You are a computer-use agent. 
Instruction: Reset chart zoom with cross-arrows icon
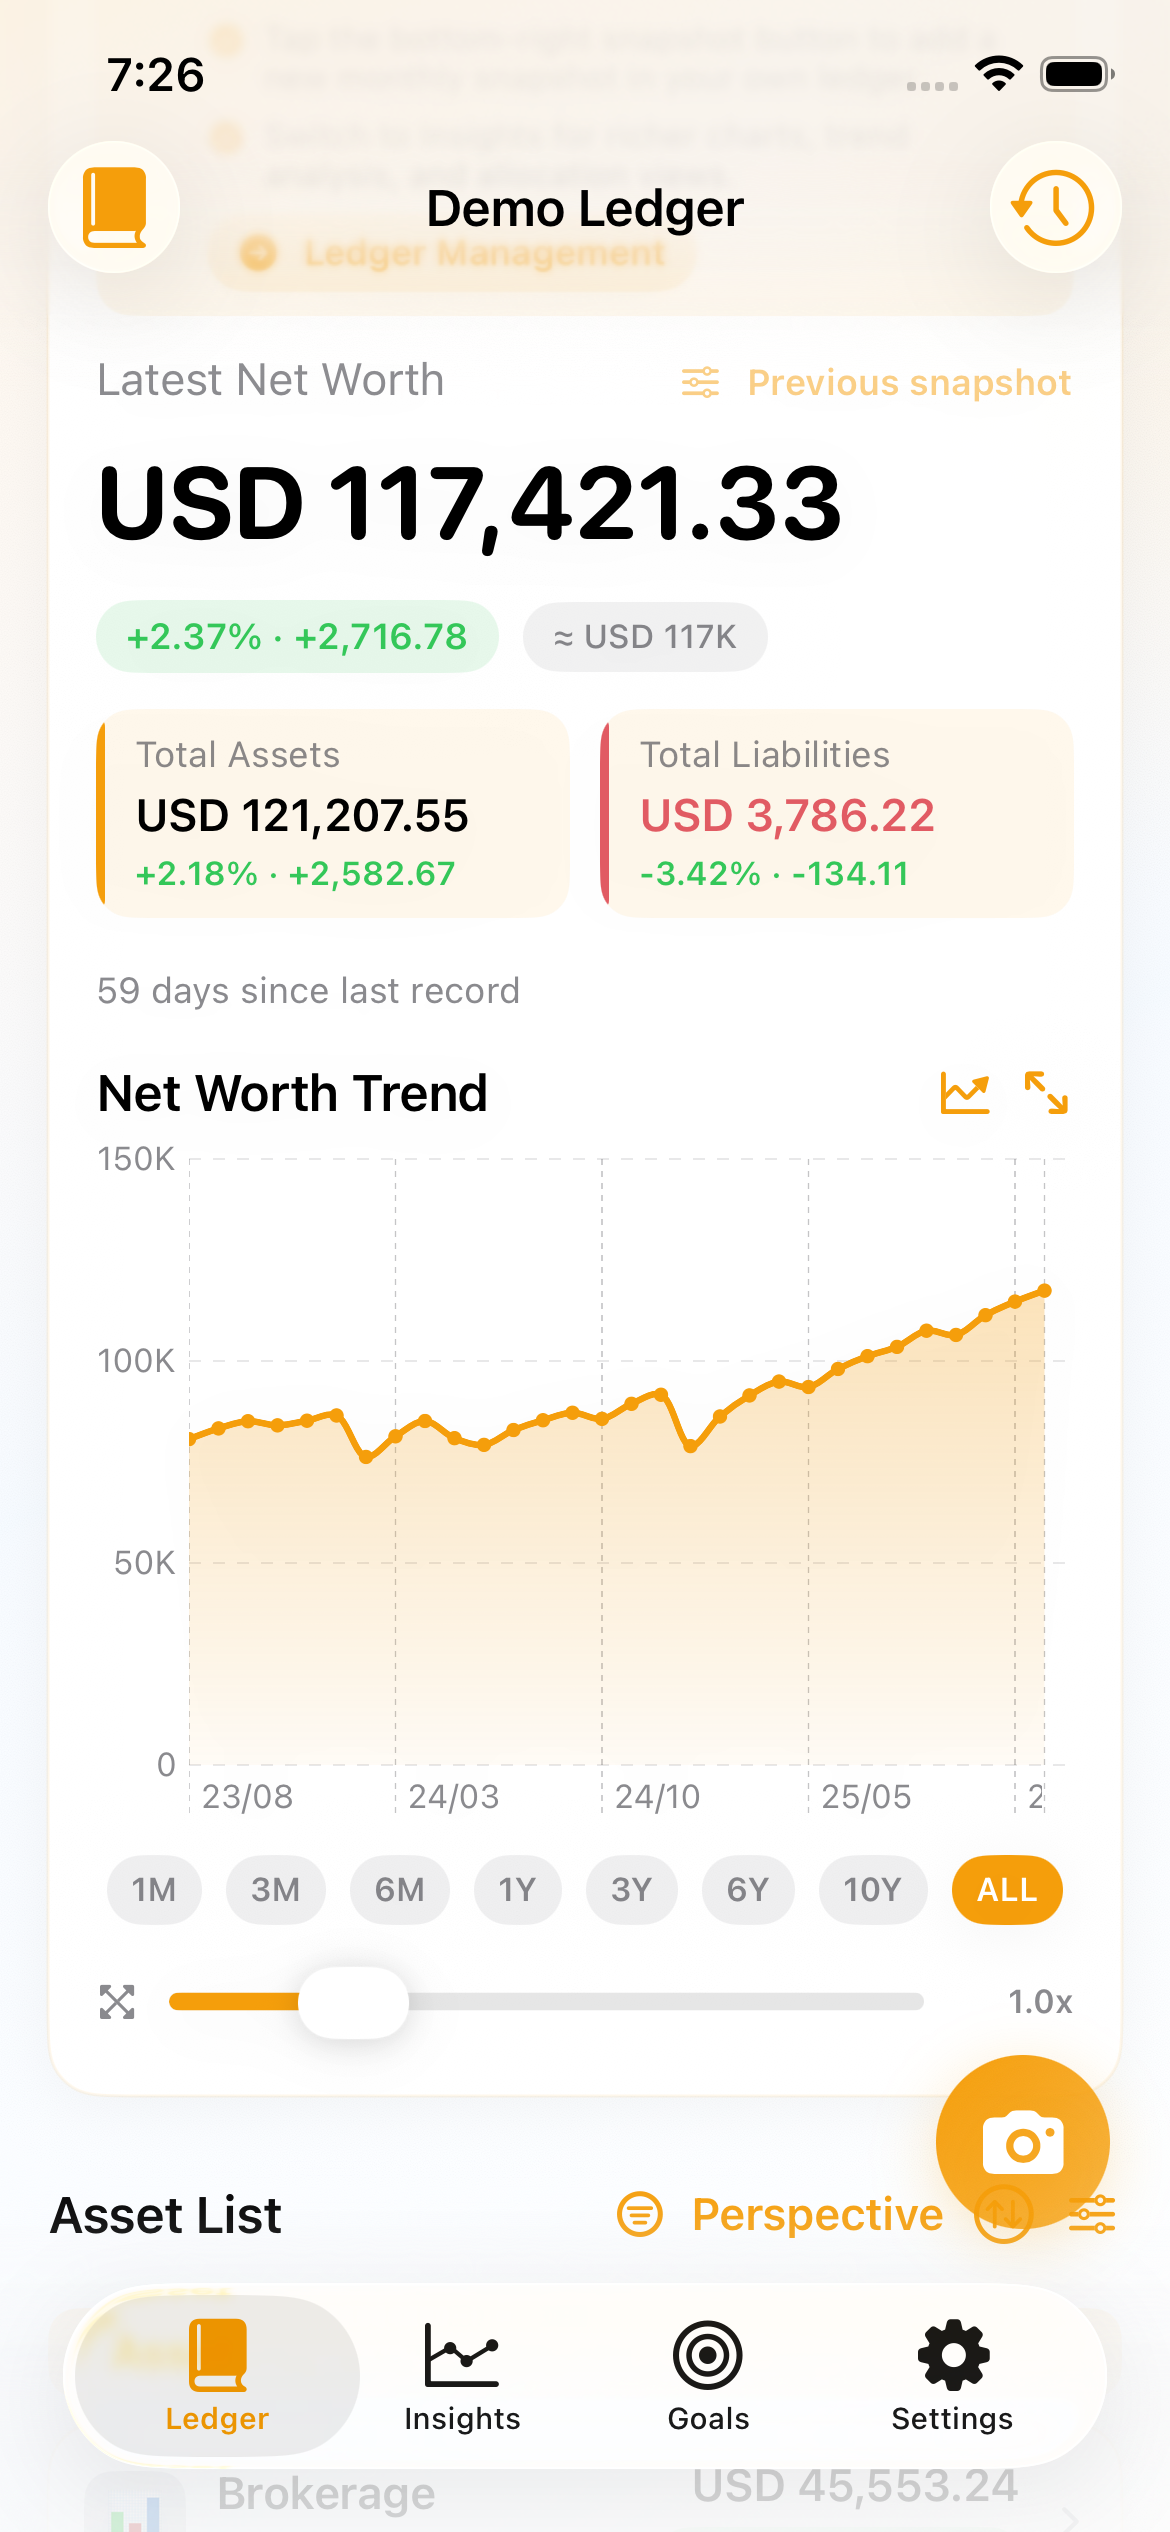pyautogui.click(x=117, y=2002)
